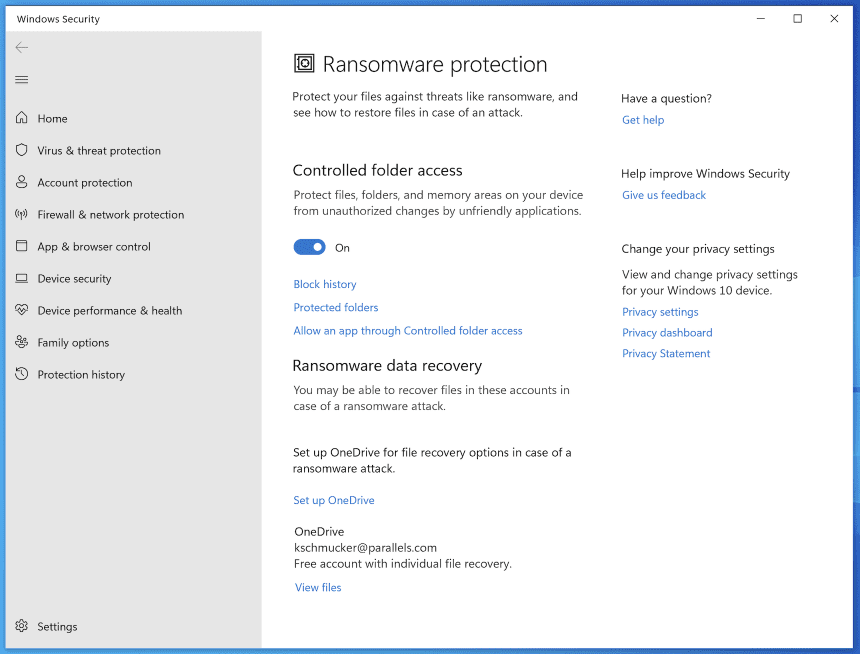The image size is (860, 654).
Task: Click 'View and change privacy settings' text
Action: tap(710, 282)
